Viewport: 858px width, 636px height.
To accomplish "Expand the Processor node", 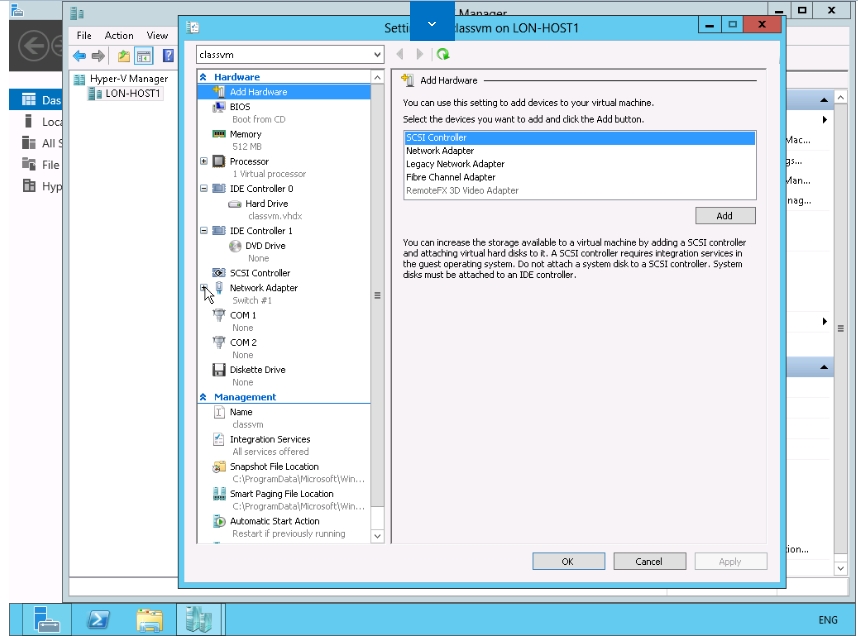I will point(204,161).
